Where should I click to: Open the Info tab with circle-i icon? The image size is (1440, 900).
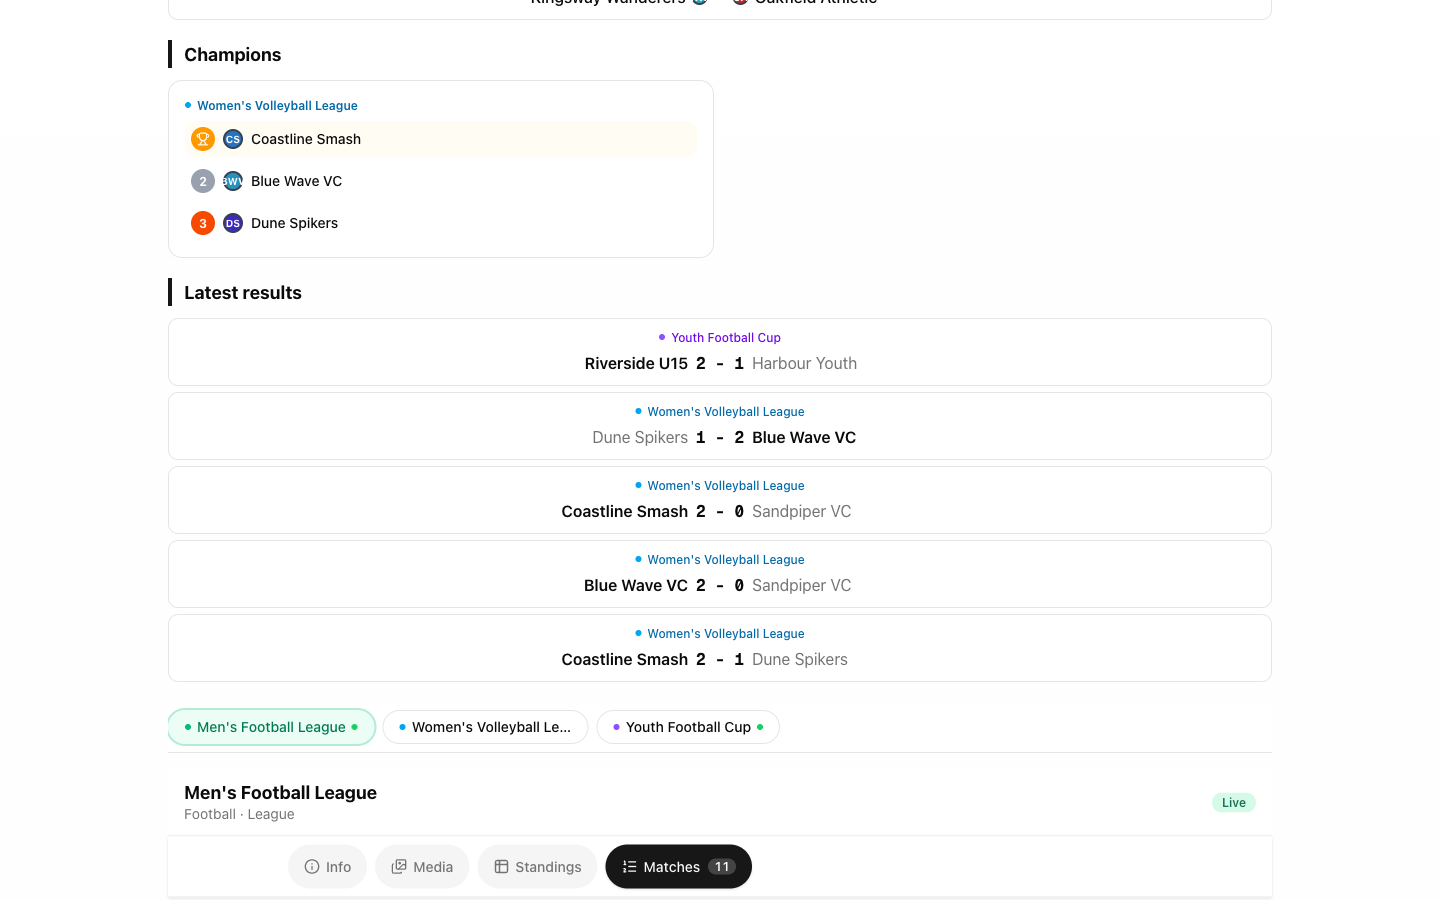328,867
